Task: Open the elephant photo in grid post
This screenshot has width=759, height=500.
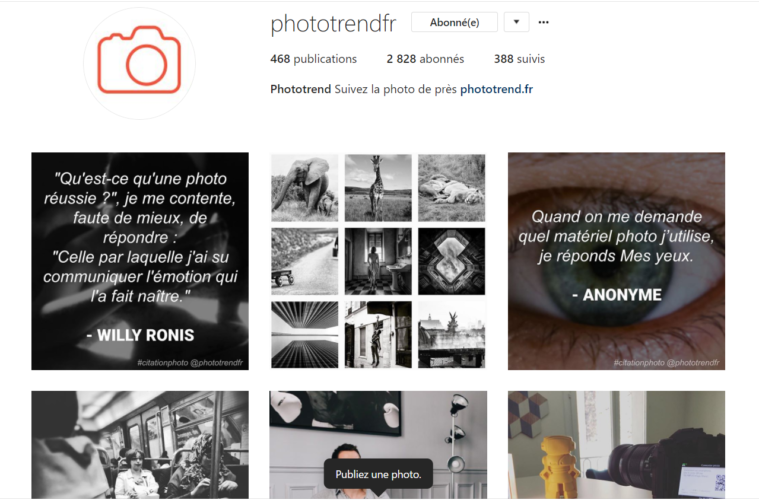Action: point(304,188)
